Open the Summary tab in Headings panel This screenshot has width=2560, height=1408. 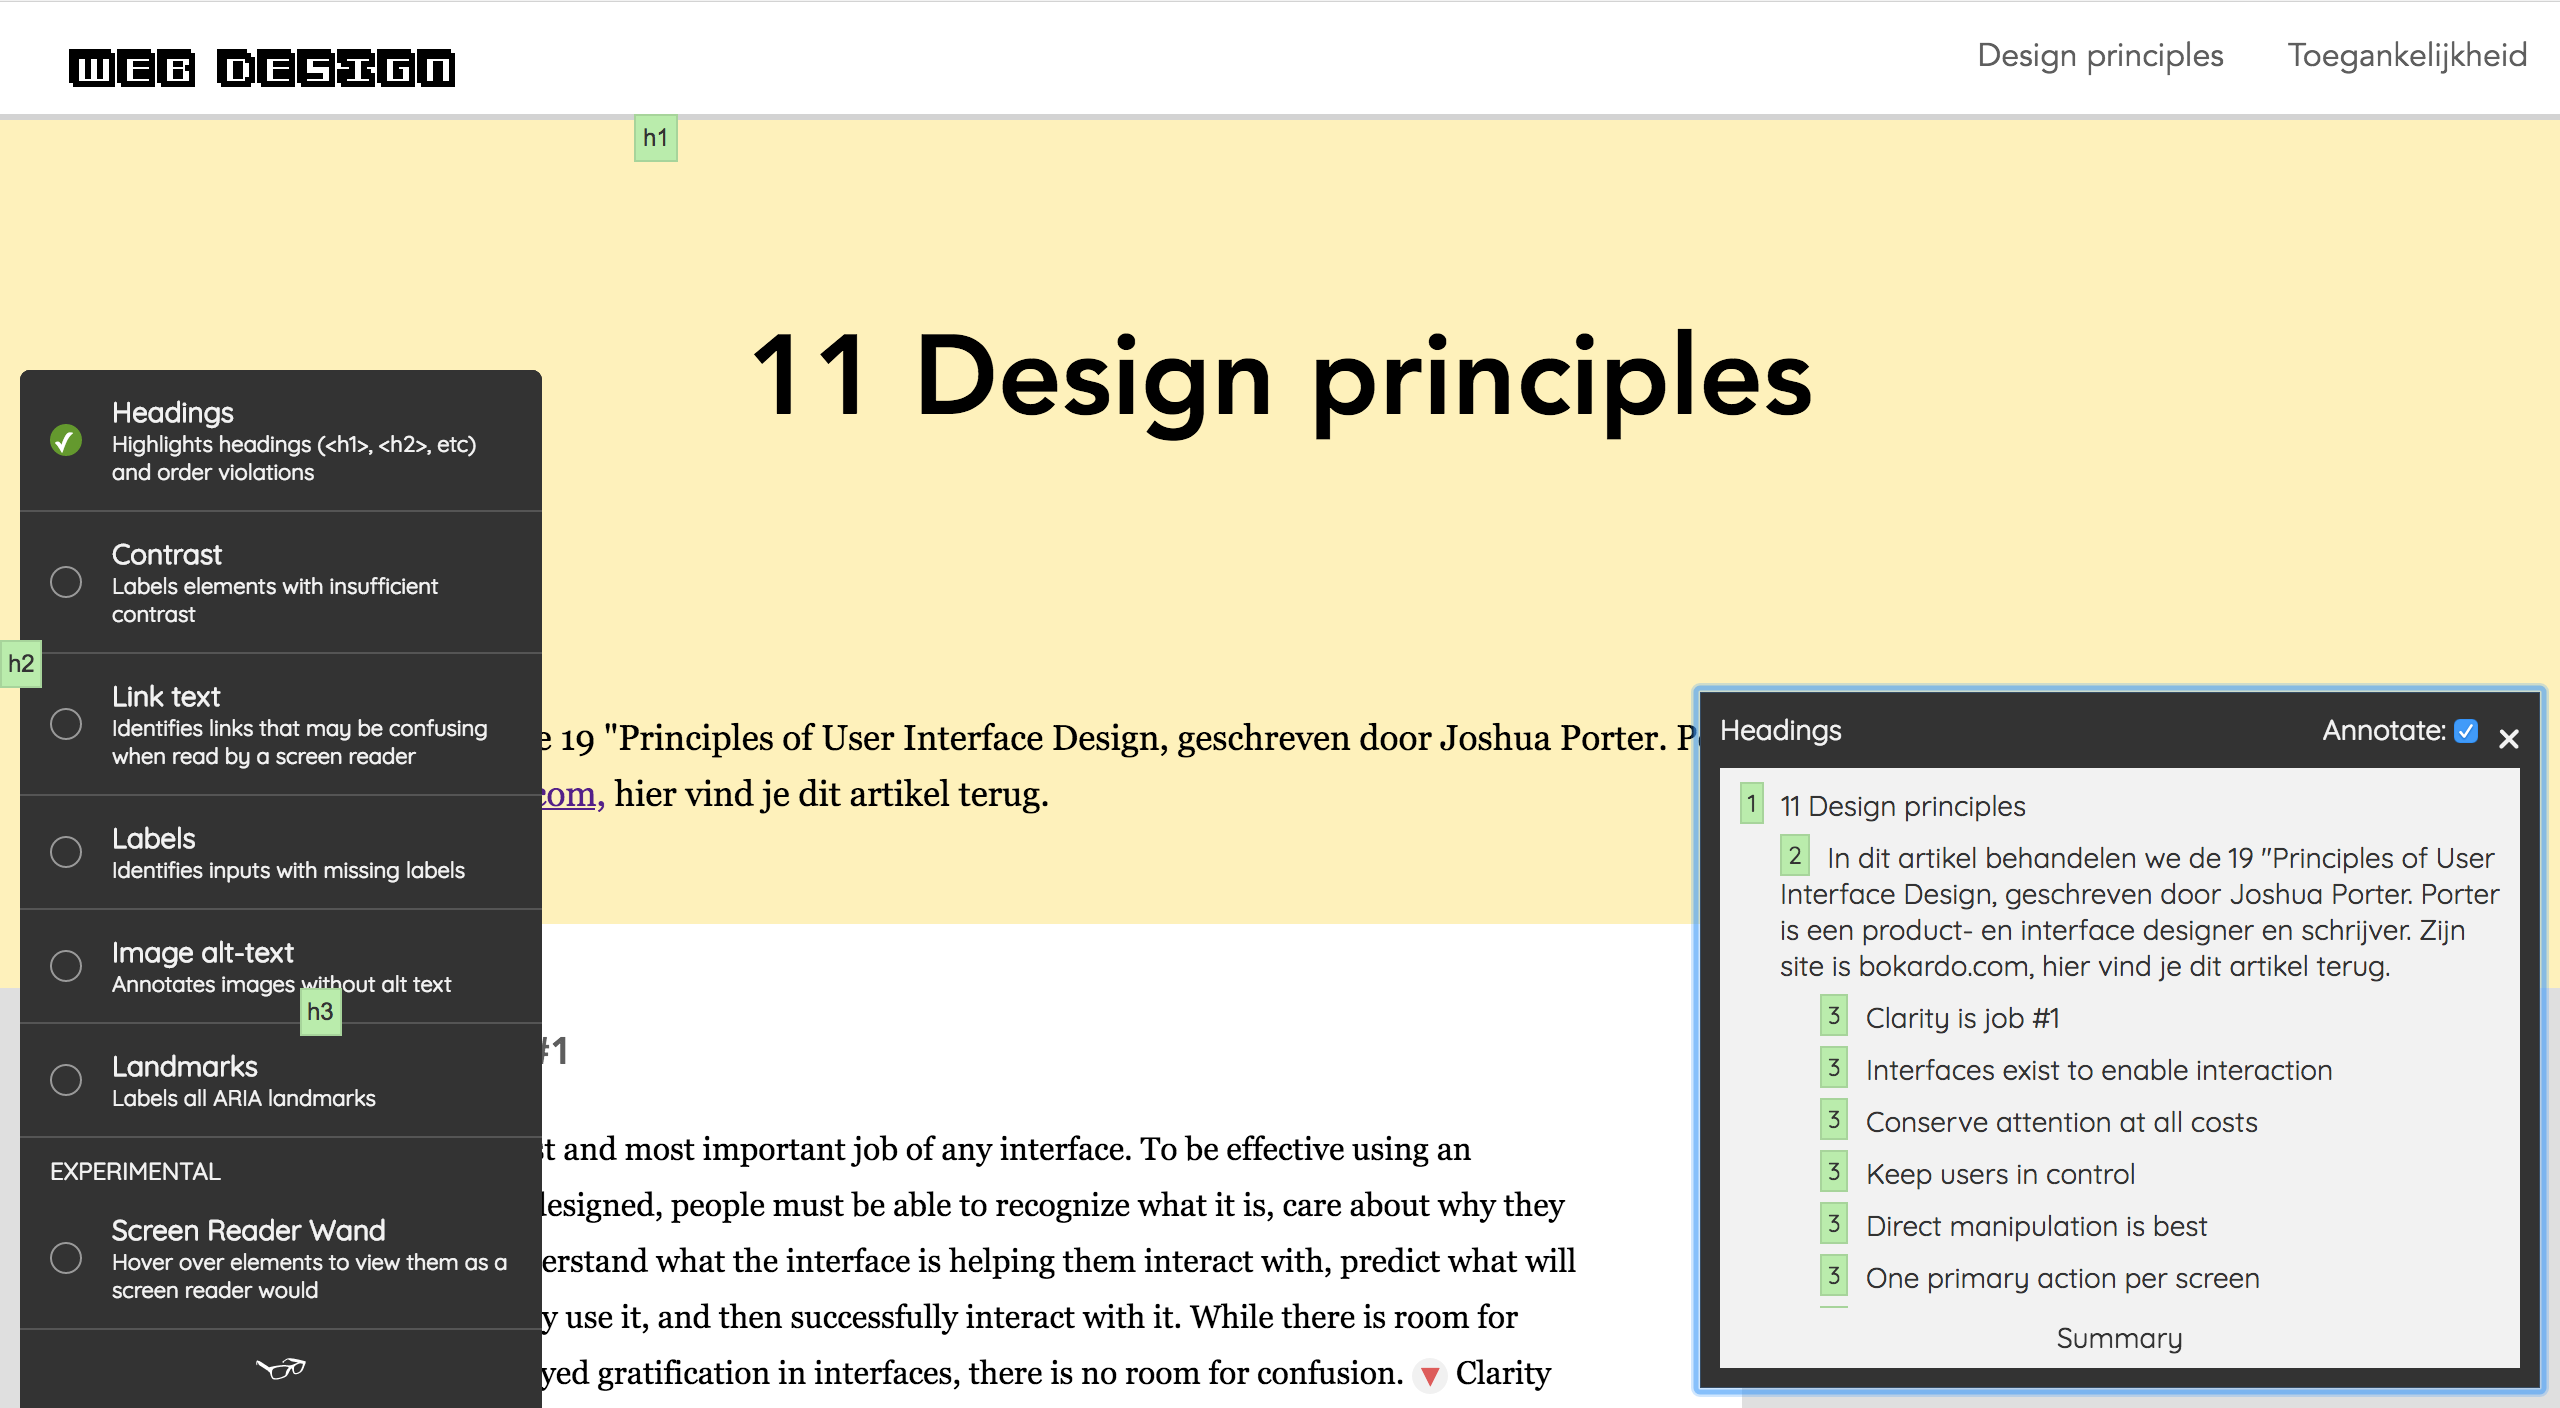click(2119, 1338)
